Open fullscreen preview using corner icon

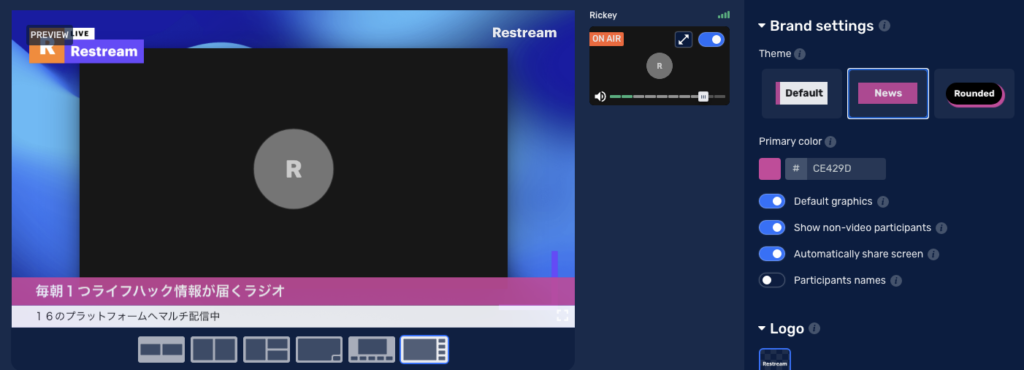[562, 316]
